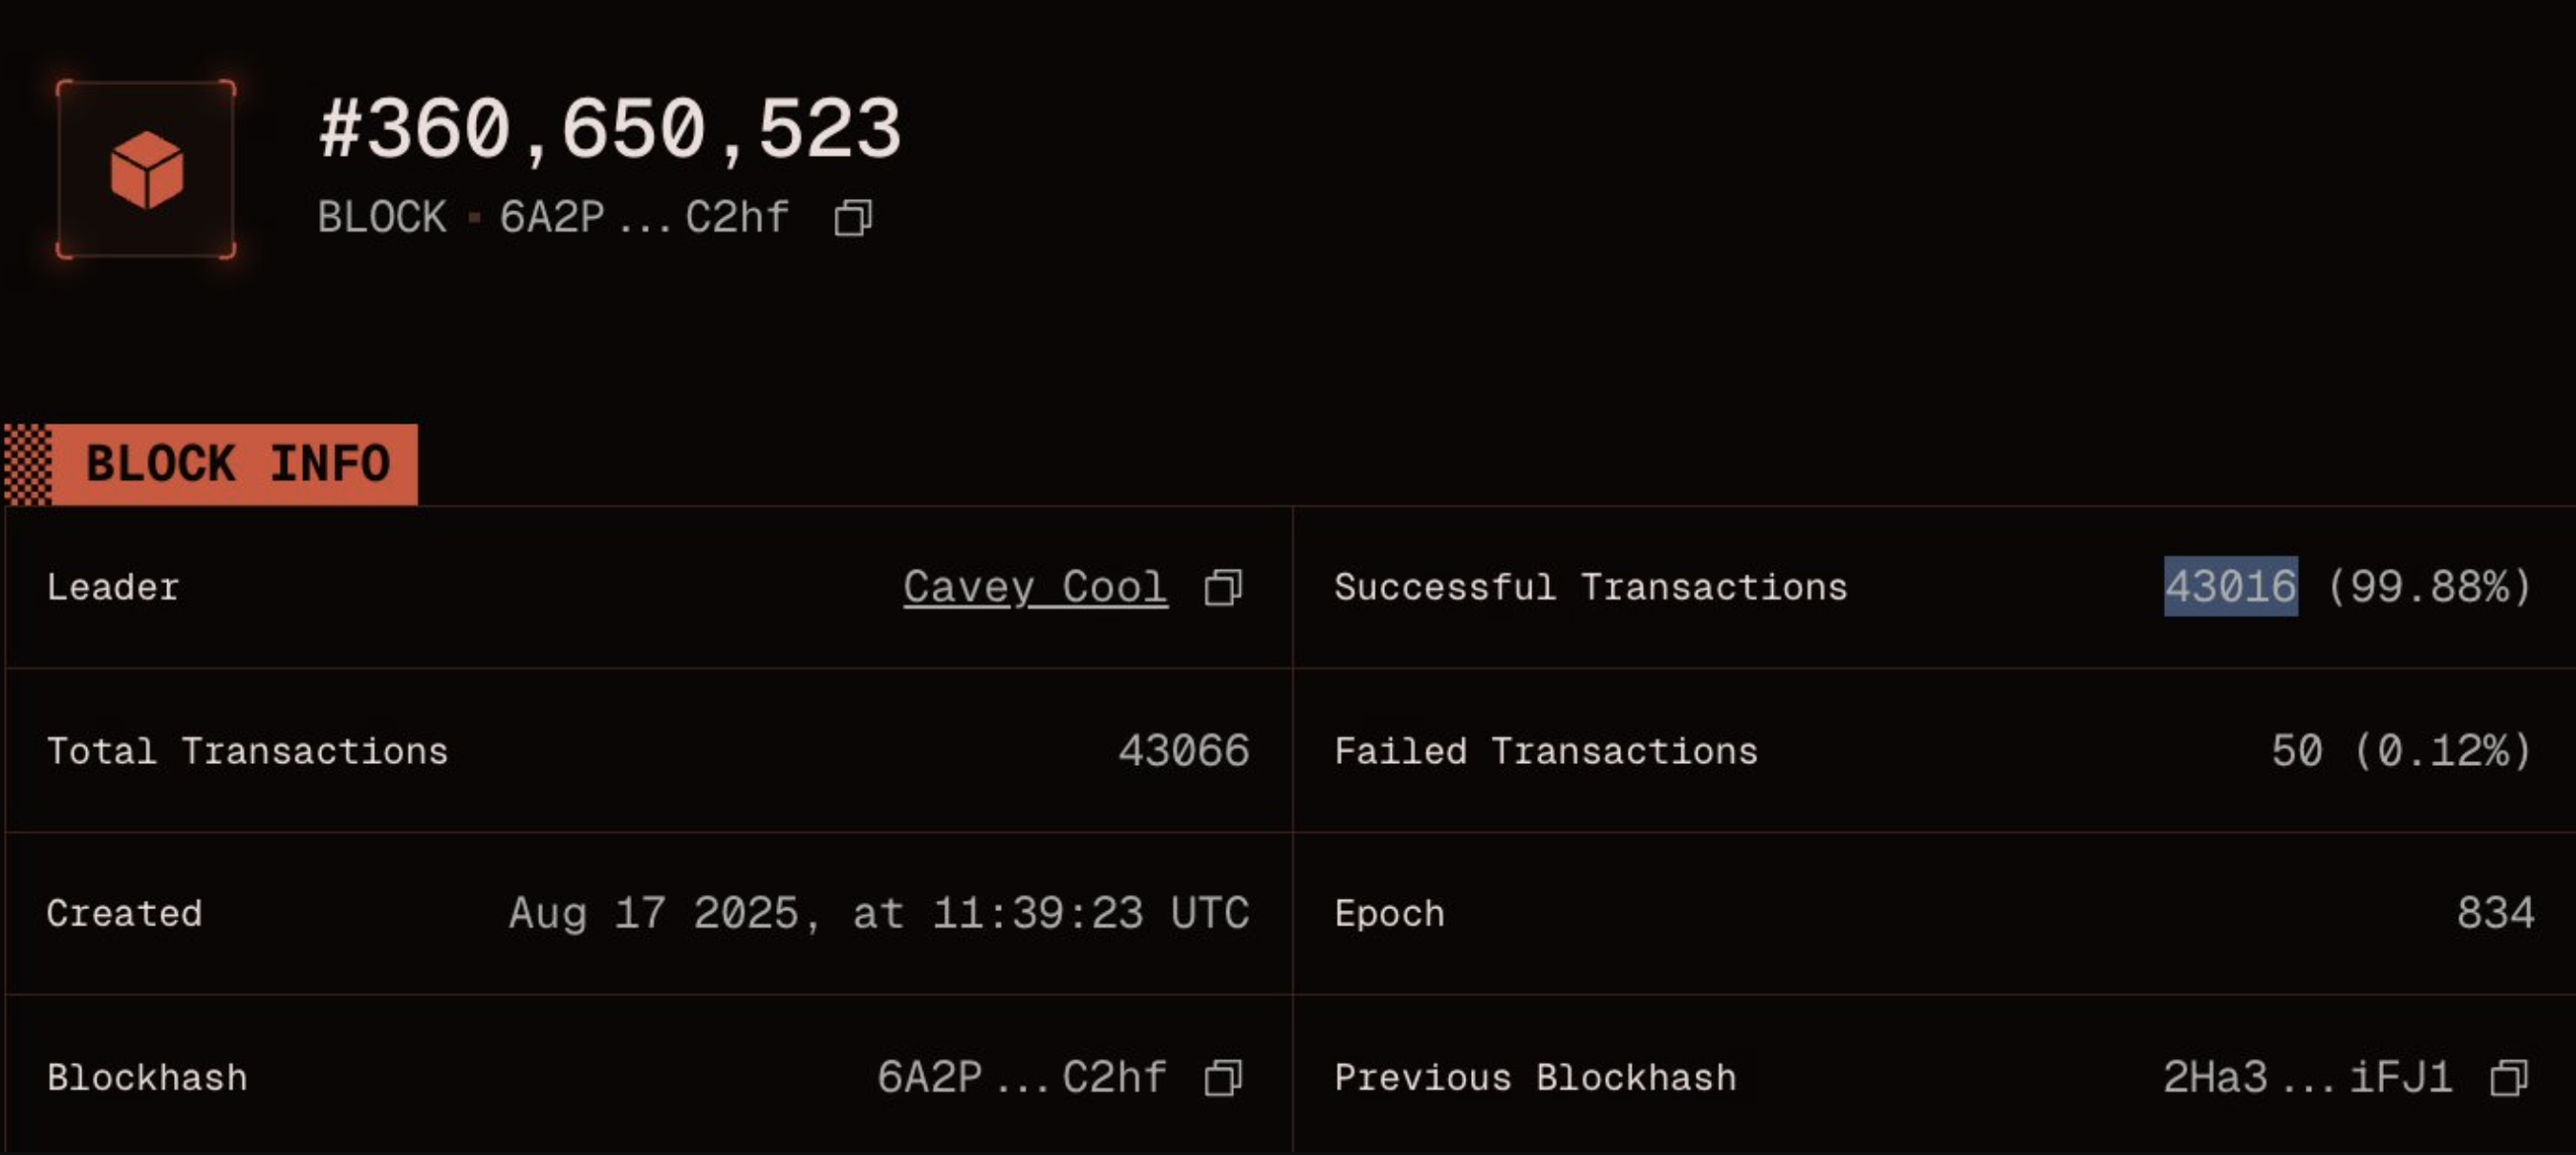Click the header hash 6A2P...C2hf text

click(644, 217)
